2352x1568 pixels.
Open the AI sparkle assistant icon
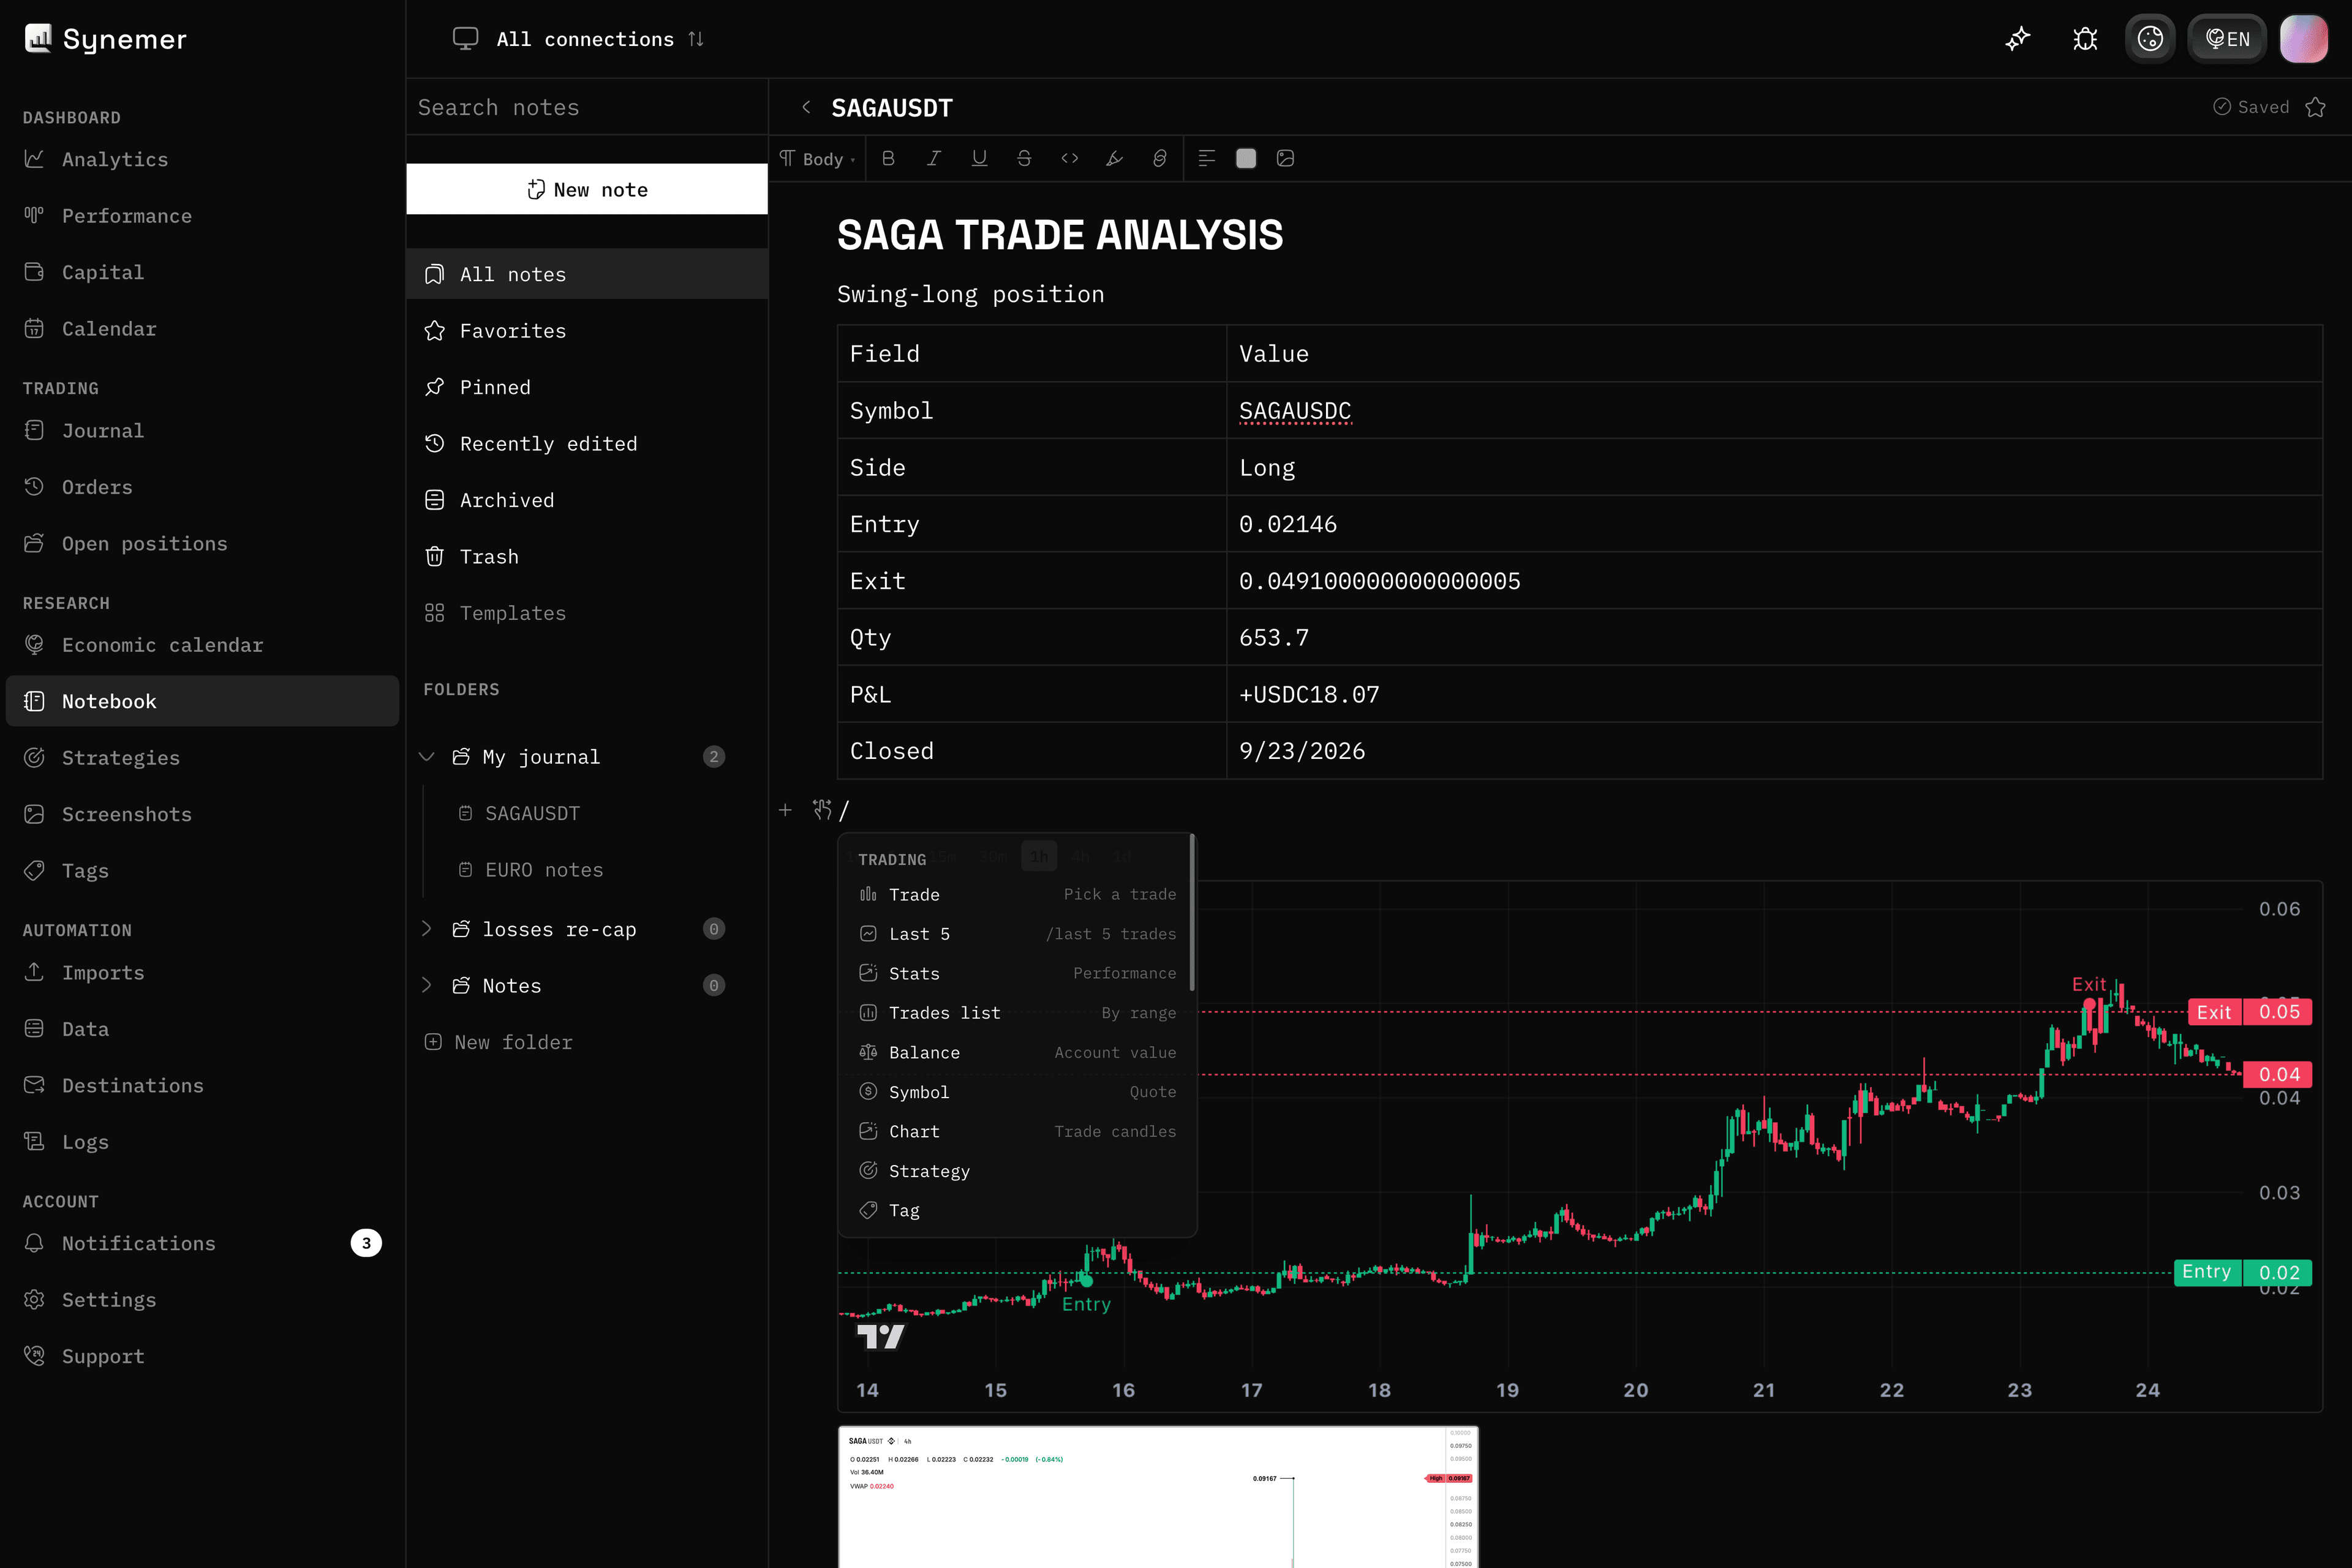pyautogui.click(x=2018, y=39)
